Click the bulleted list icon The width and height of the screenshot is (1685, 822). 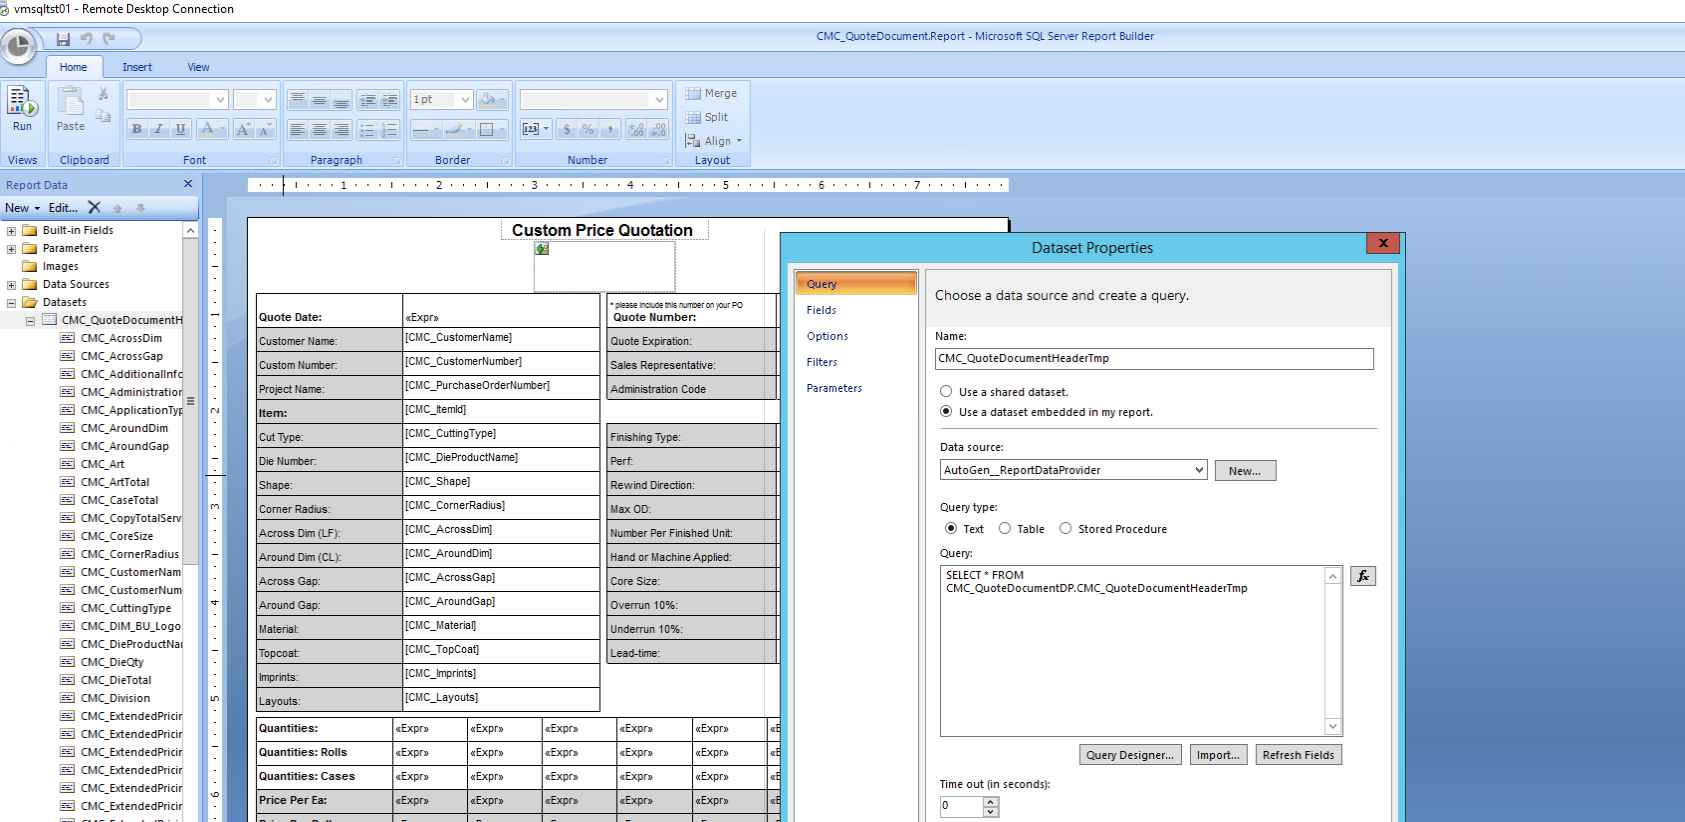(x=367, y=130)
